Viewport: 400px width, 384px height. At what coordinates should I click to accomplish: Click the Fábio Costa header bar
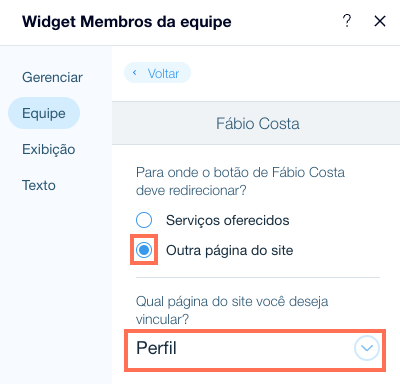tap(256, 123)
